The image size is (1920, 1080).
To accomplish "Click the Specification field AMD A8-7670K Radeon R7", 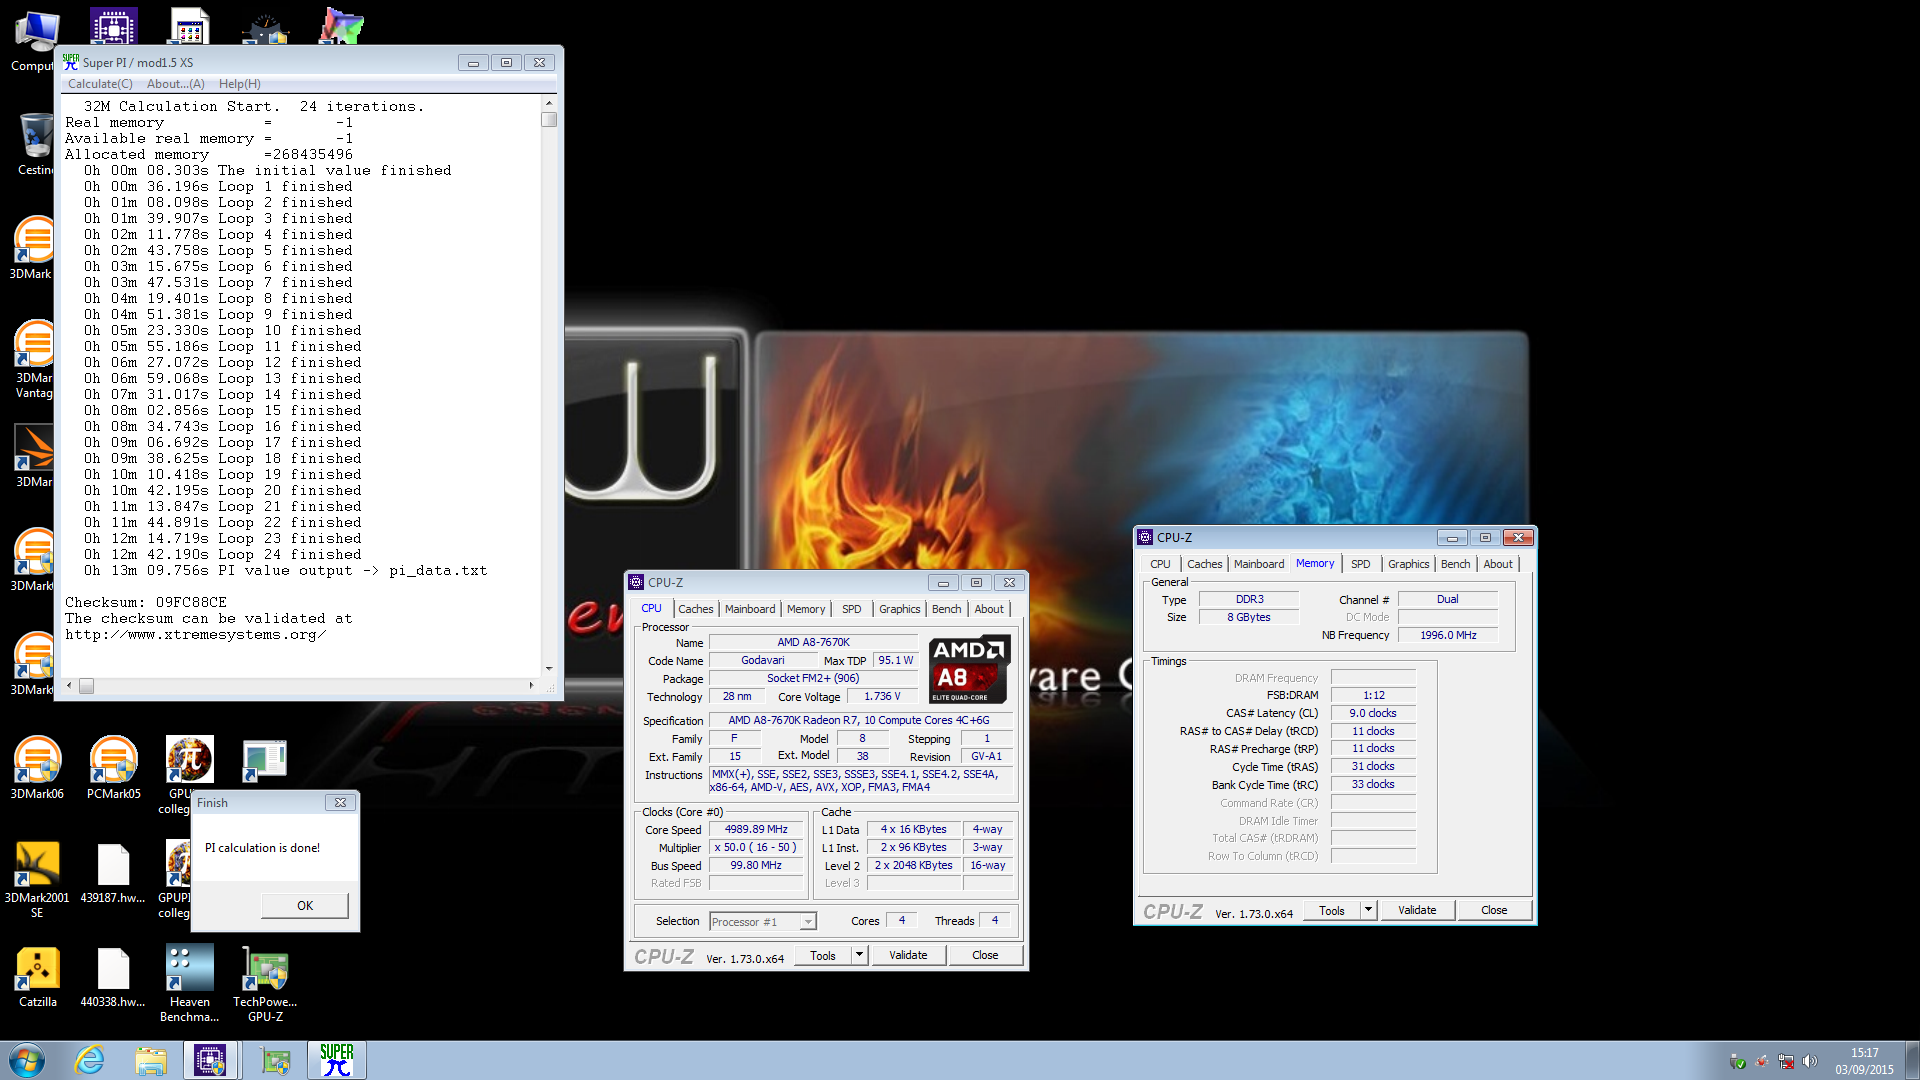I will 859,720.
